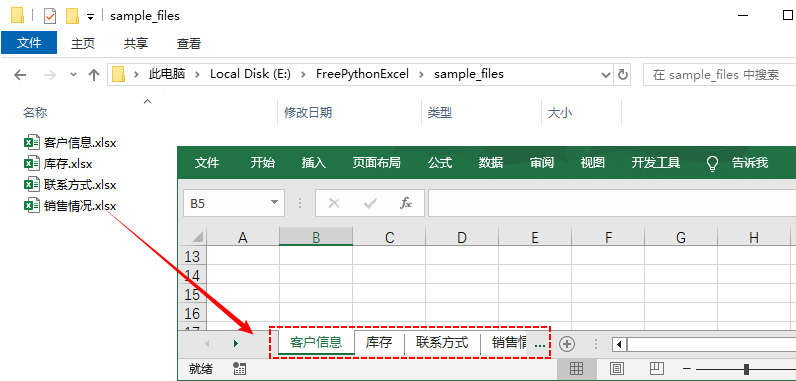This screenshot has width=796, height=381.
Task: Switch to Explorer 主页 ribbon tab
Action: pyautogui.click(x=83, y=44)
